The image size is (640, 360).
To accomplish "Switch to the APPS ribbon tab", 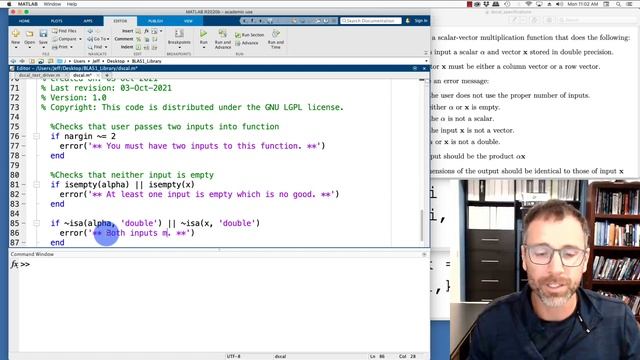I will (x=88, y=21).
